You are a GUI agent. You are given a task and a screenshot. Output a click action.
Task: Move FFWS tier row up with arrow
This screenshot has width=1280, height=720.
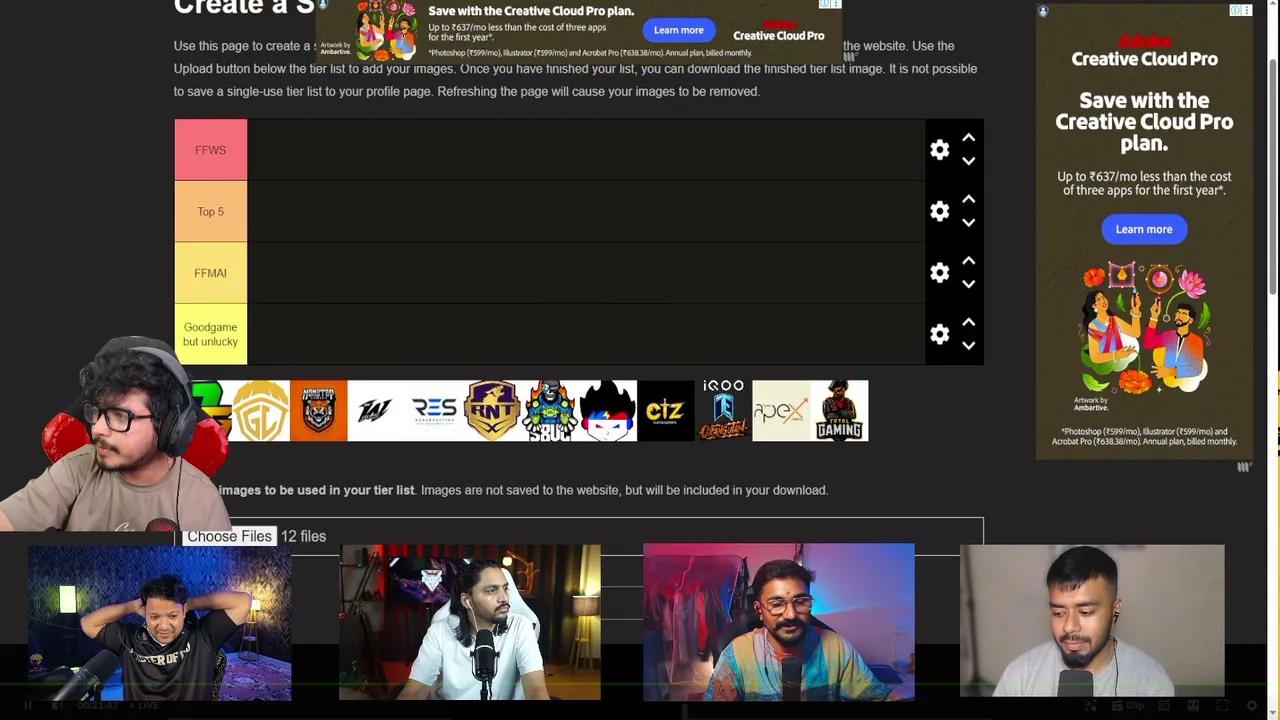[x=968, y=138]
